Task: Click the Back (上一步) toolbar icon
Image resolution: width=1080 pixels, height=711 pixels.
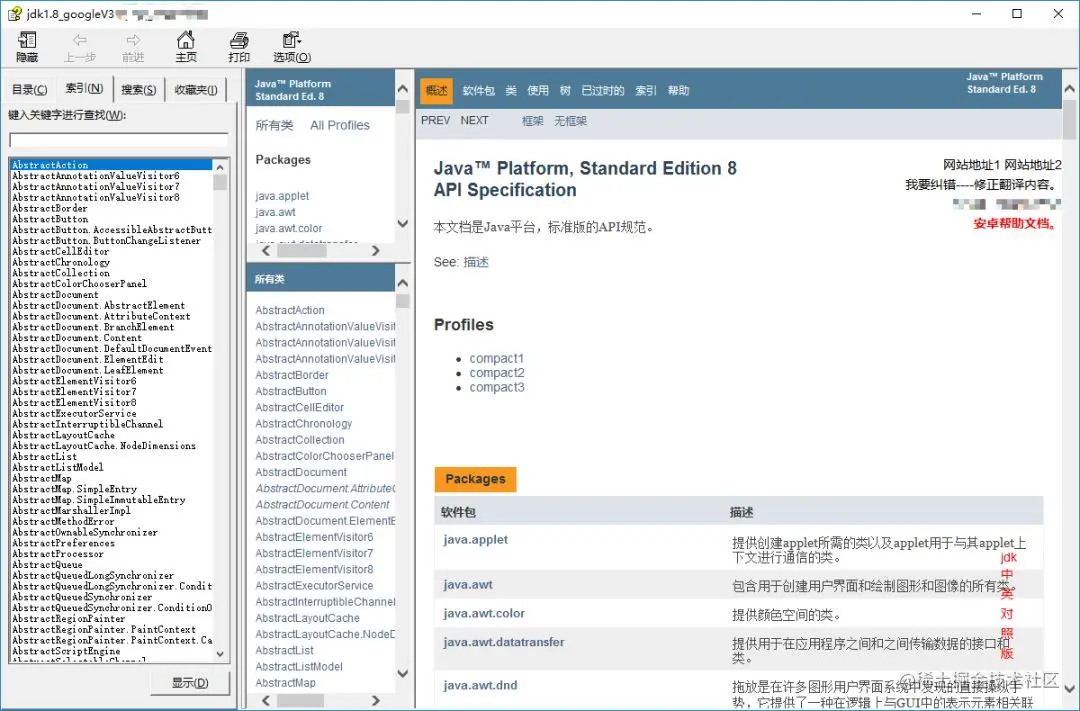Action: (x=80, y=48)
